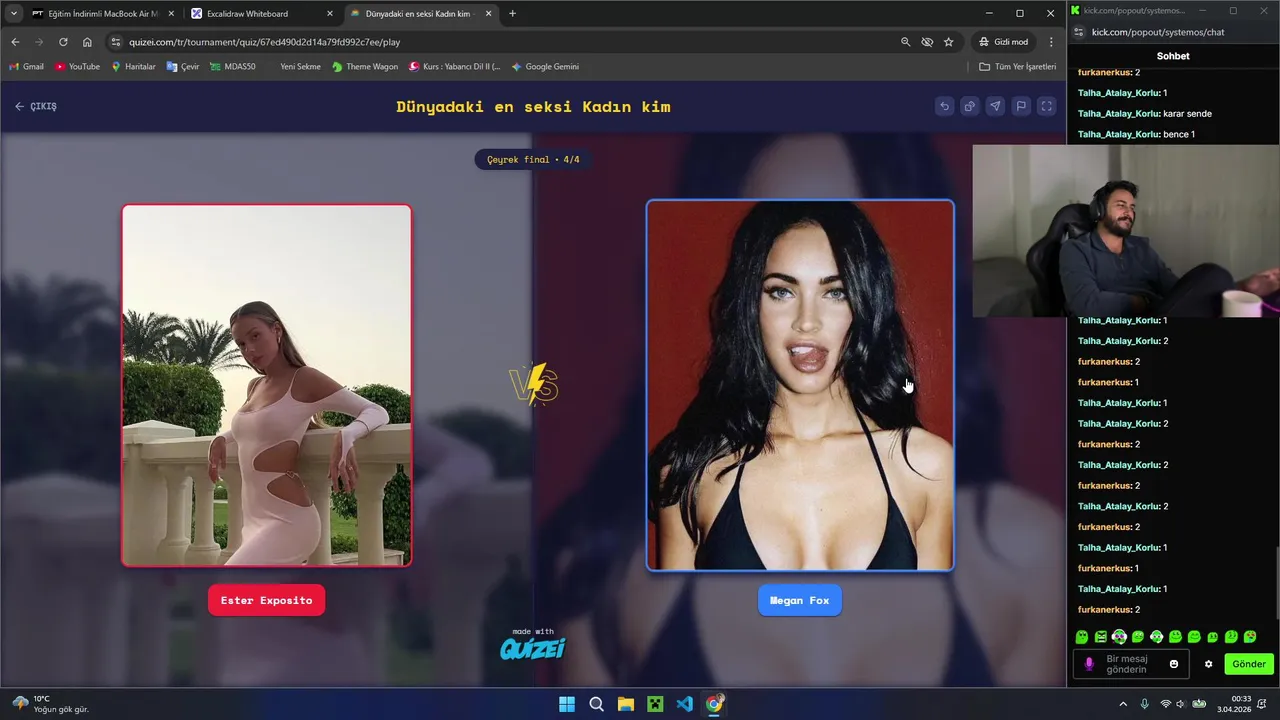Vote for Ester Exposito button
1280x720 pixels.
266,600
